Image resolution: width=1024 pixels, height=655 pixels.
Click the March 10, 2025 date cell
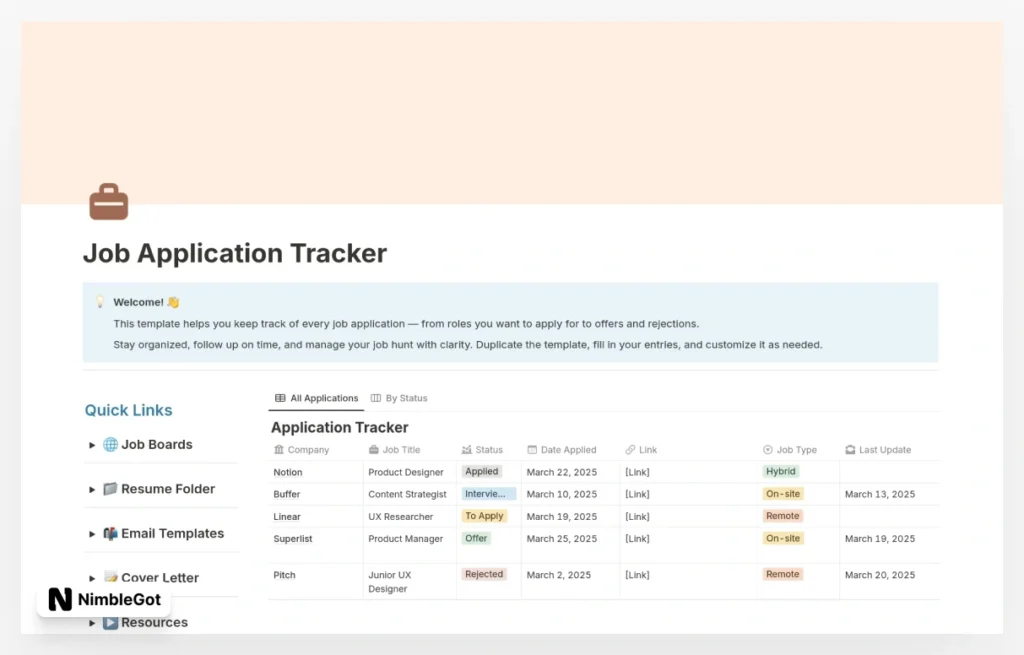[570, 494]
